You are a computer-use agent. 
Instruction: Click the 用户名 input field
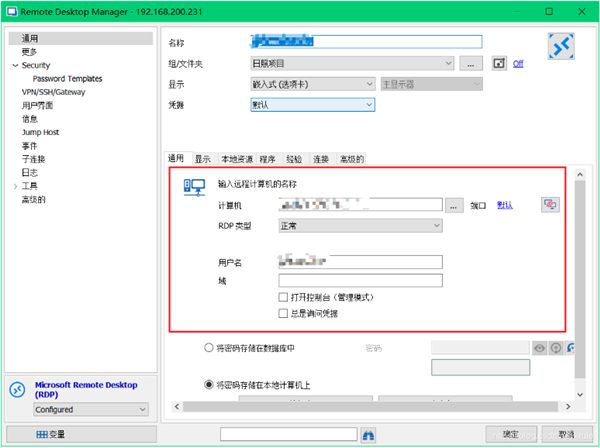[360, 262]
